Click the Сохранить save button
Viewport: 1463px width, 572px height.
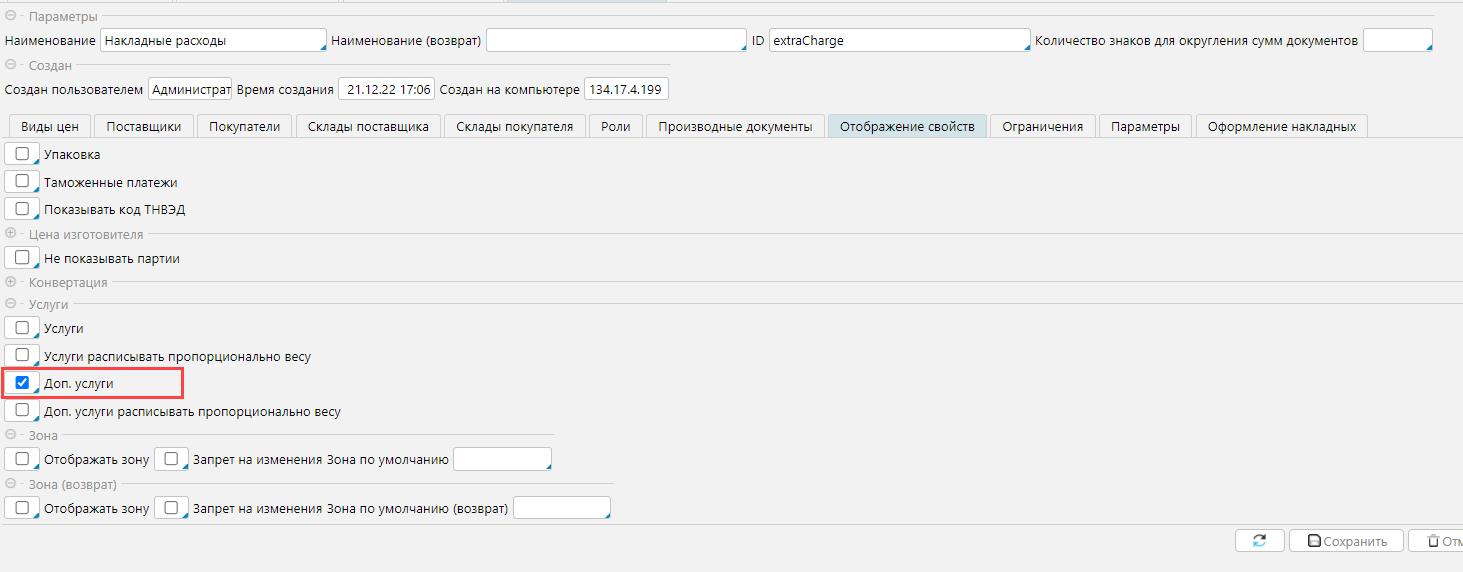(1346, 541)
